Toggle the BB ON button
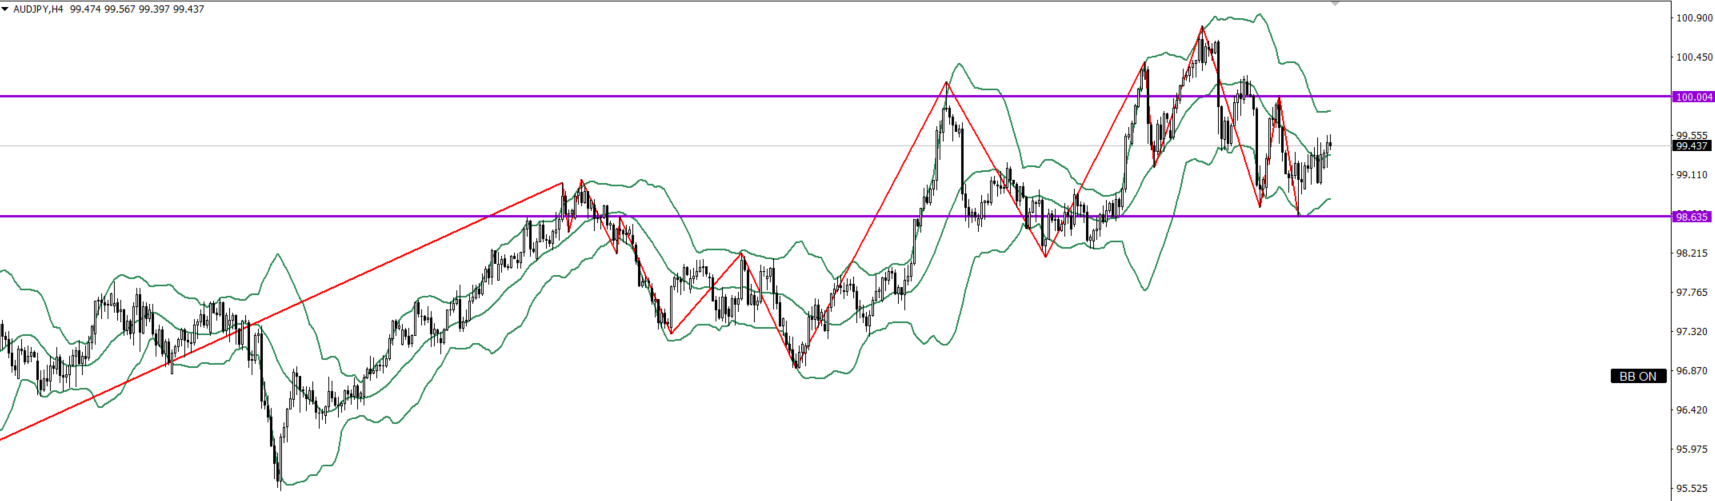The height and width of the screenshot is (501, 1715). 1638,376
